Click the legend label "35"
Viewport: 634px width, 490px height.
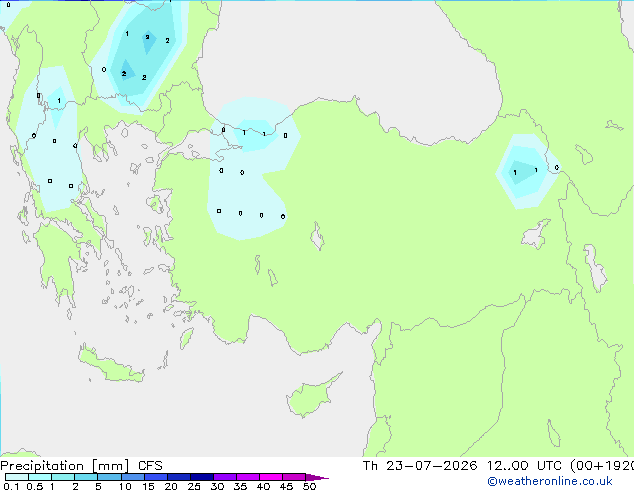(240, 486)
